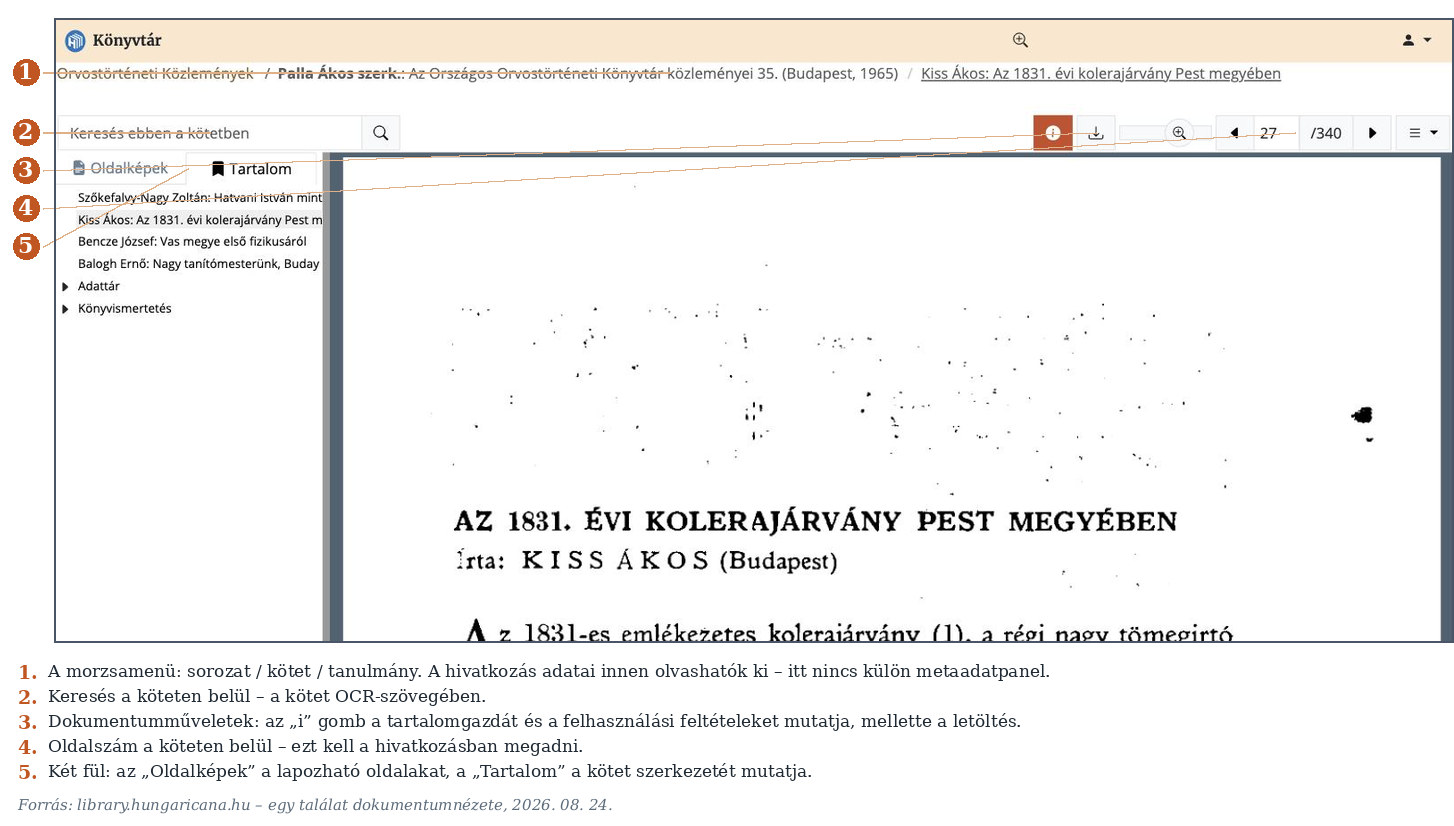1454x826 pixels.
Task: Open the user account dropdown menu
Action: pos(1417,40)
